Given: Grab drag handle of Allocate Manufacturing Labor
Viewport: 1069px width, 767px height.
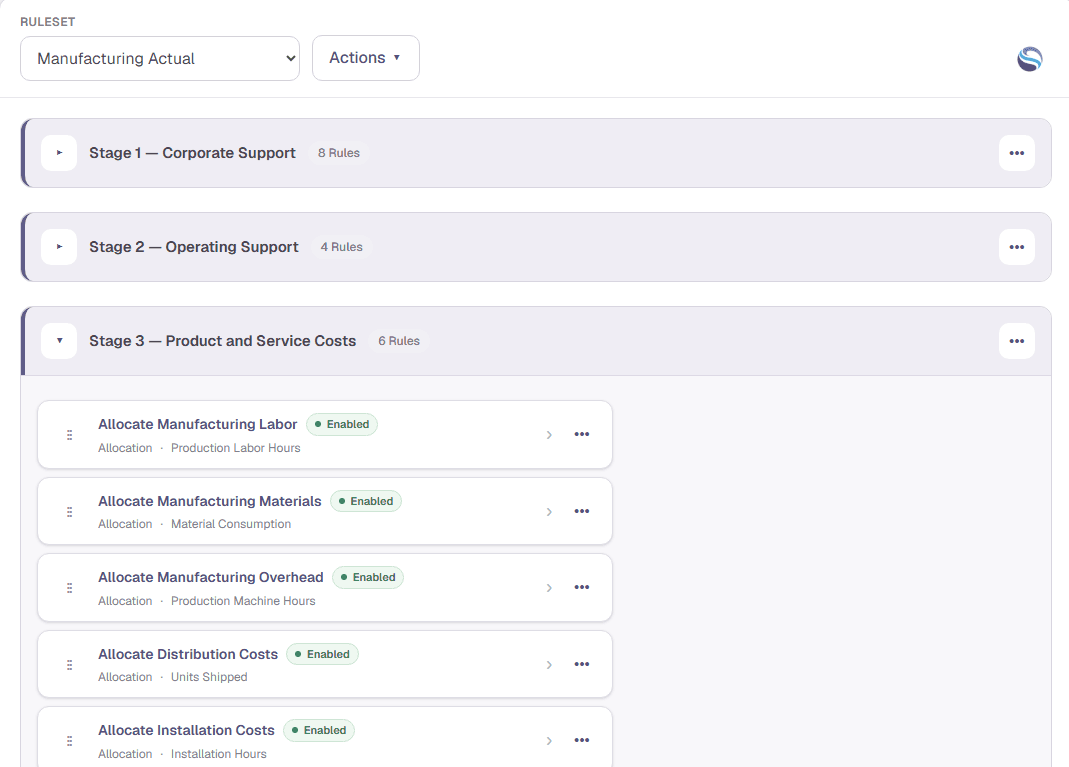Looking at the screenshot, I should coord(70,435).
